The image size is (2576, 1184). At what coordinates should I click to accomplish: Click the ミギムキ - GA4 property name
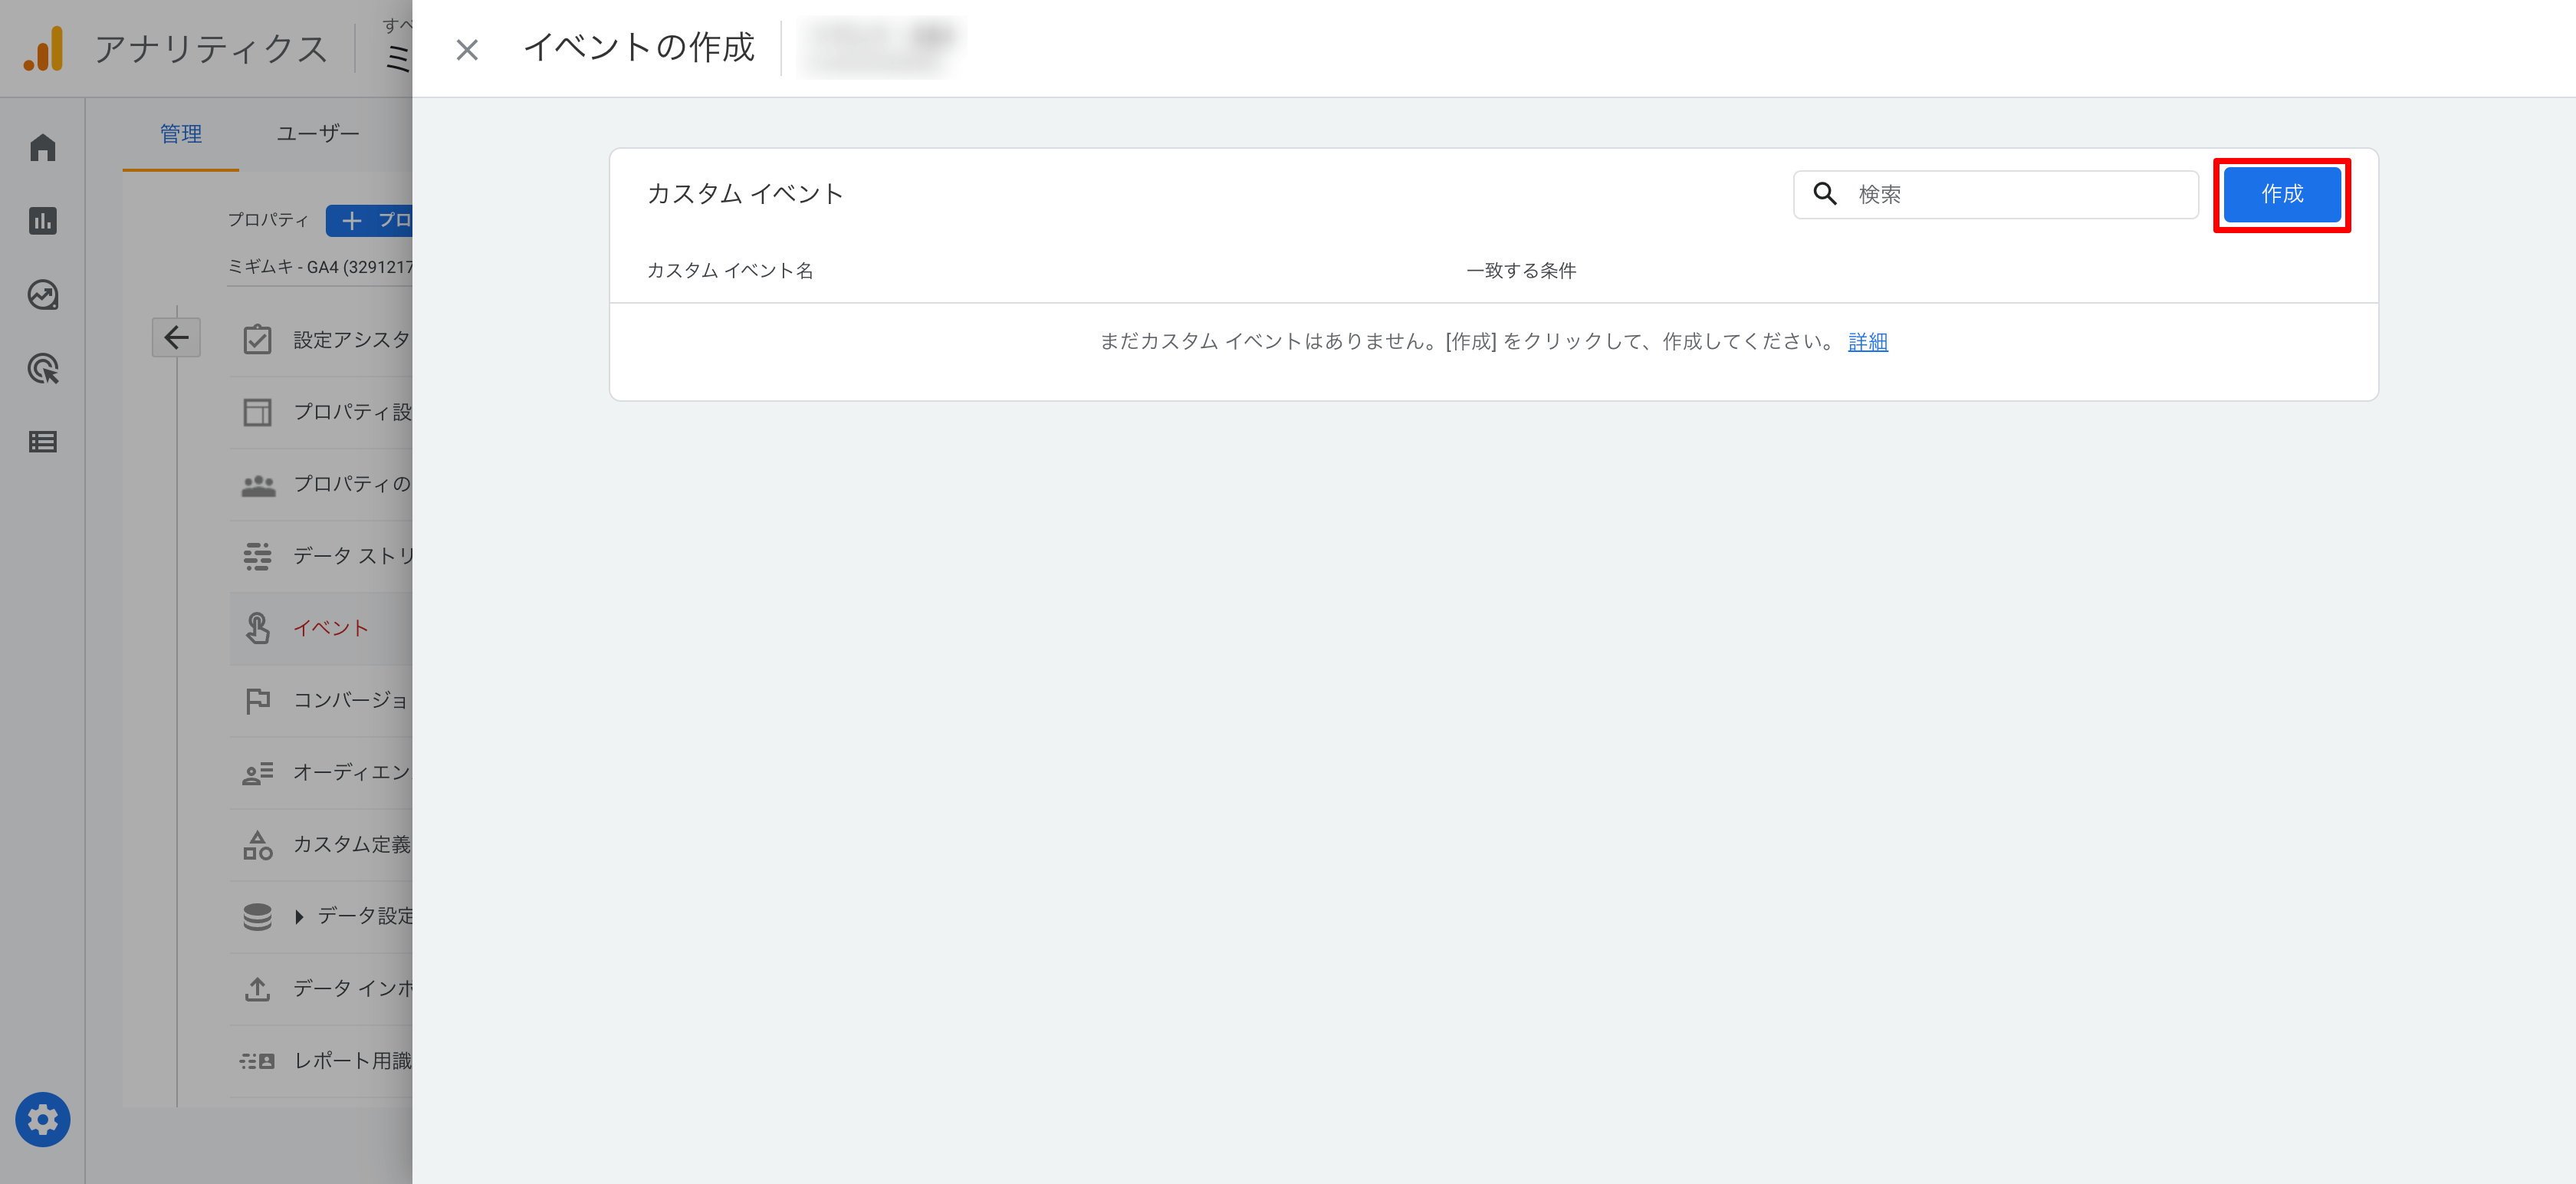(320, 267)
